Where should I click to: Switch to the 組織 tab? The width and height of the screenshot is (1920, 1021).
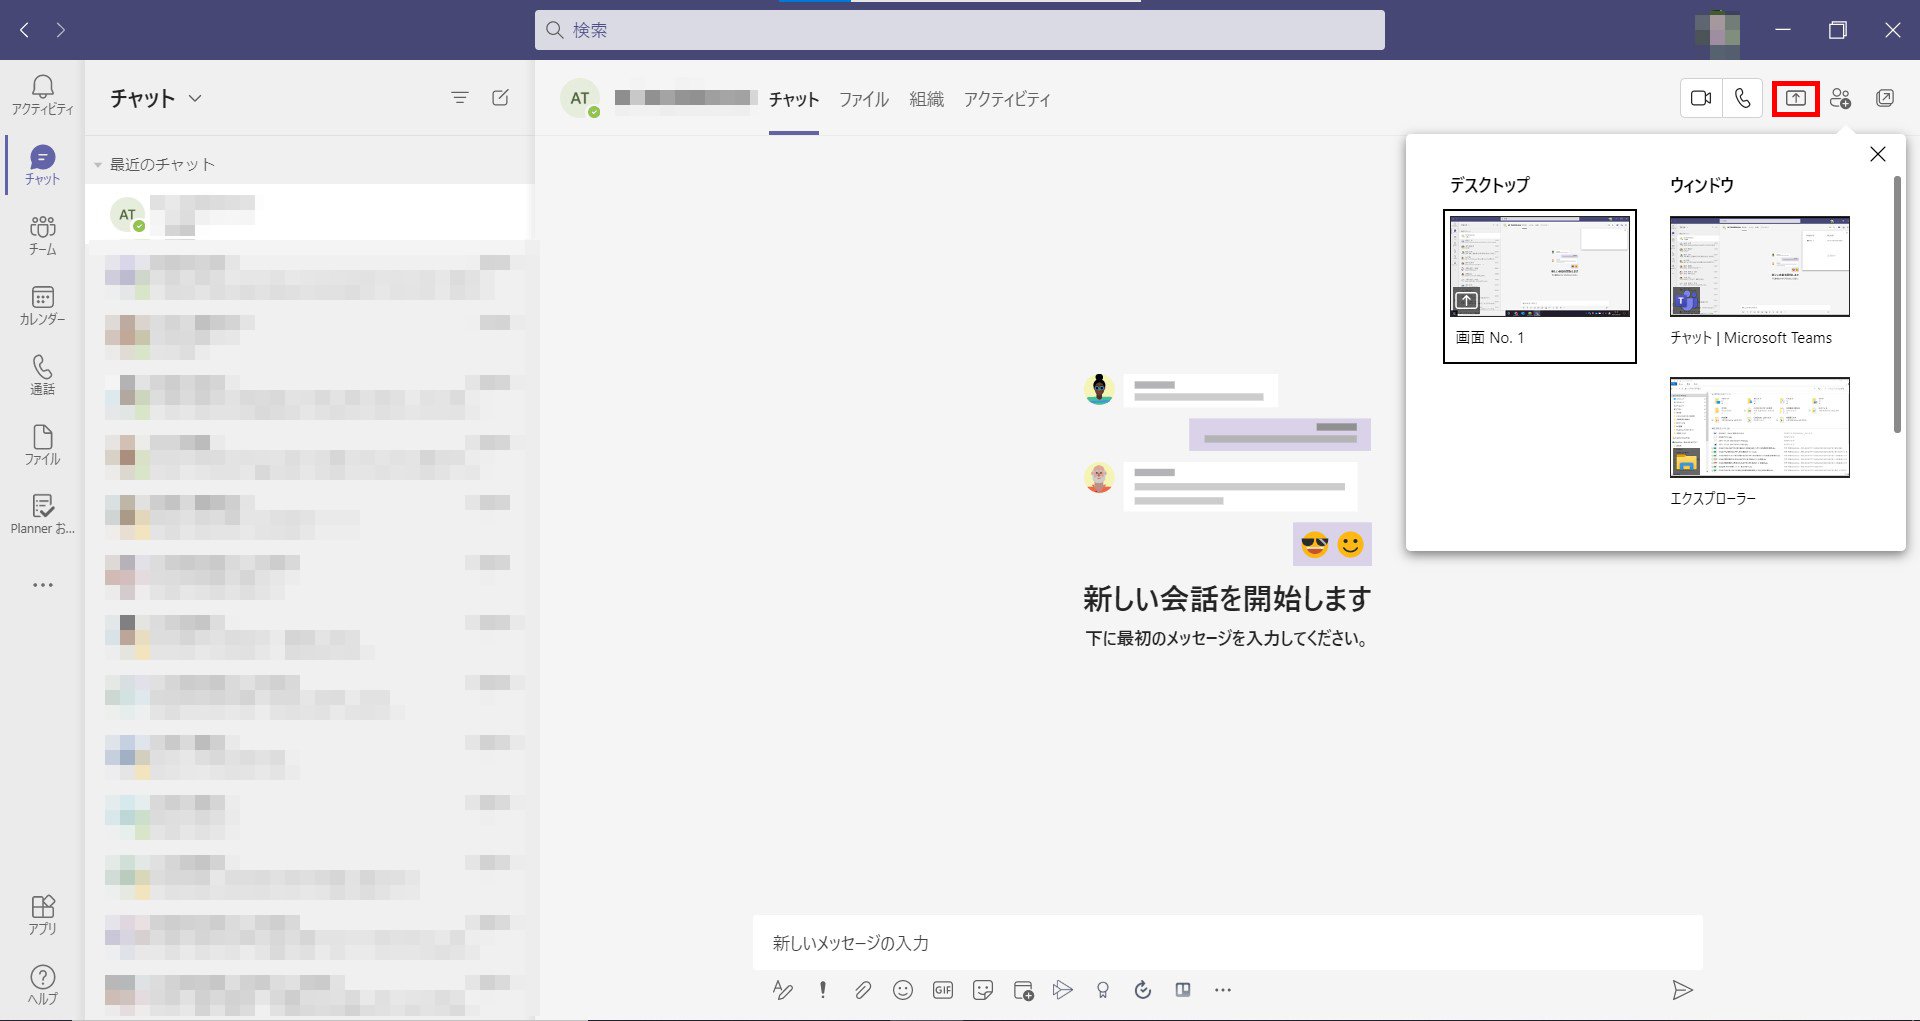(x=926, y=99)
